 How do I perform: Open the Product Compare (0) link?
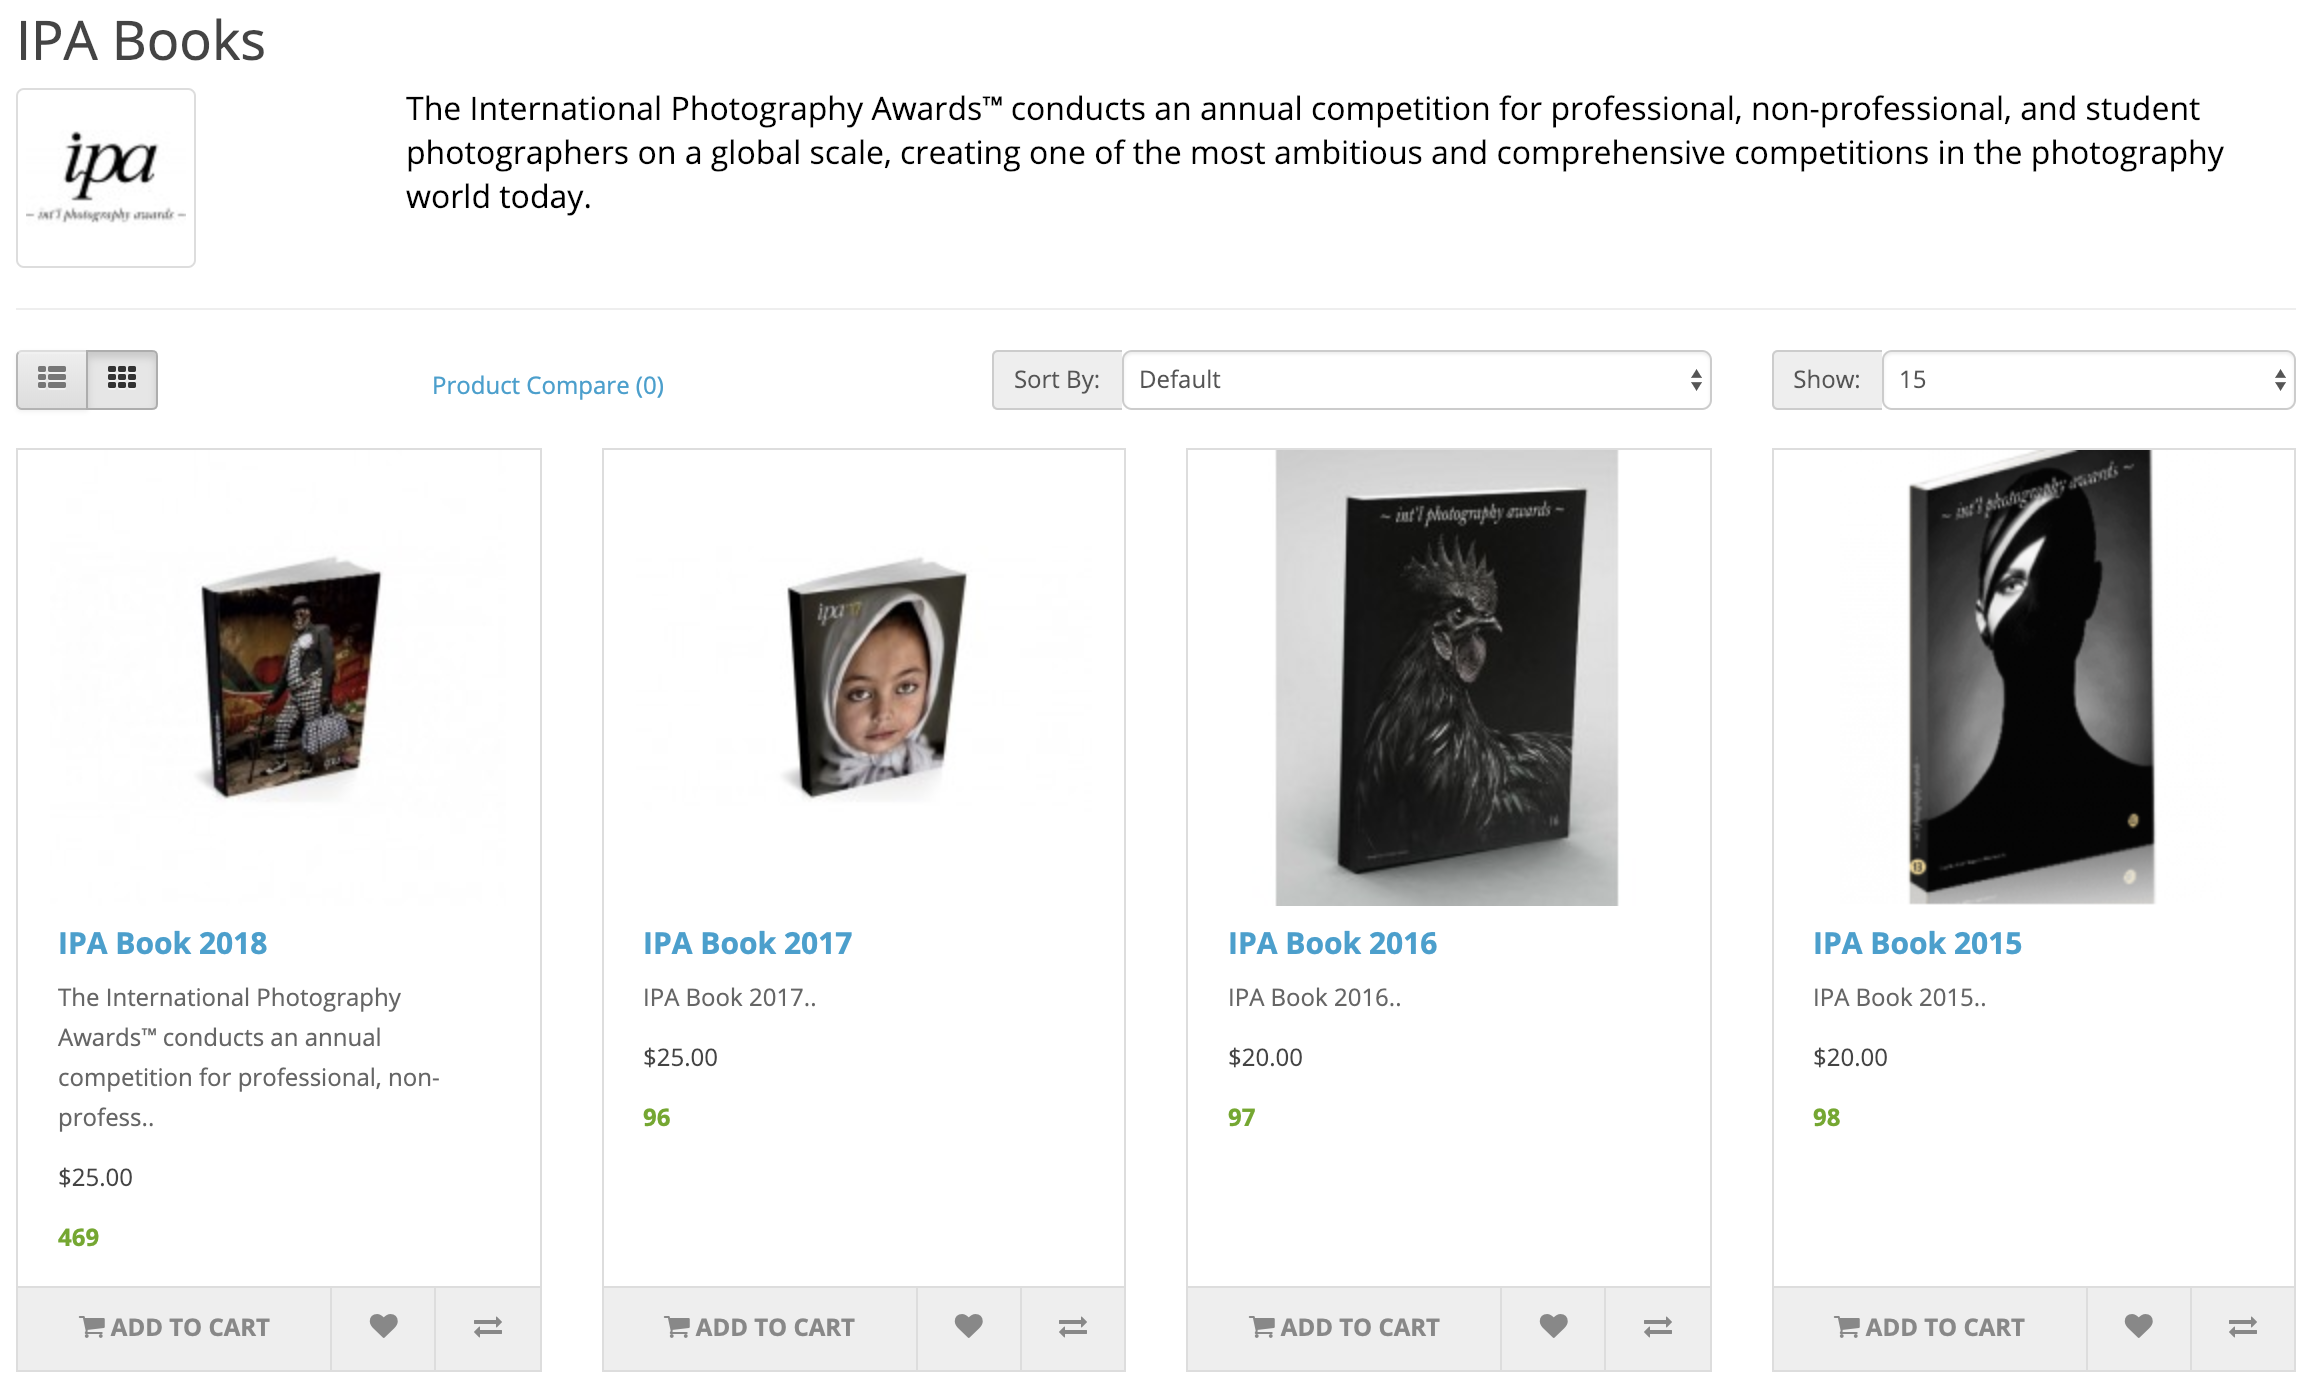point(548,385)
